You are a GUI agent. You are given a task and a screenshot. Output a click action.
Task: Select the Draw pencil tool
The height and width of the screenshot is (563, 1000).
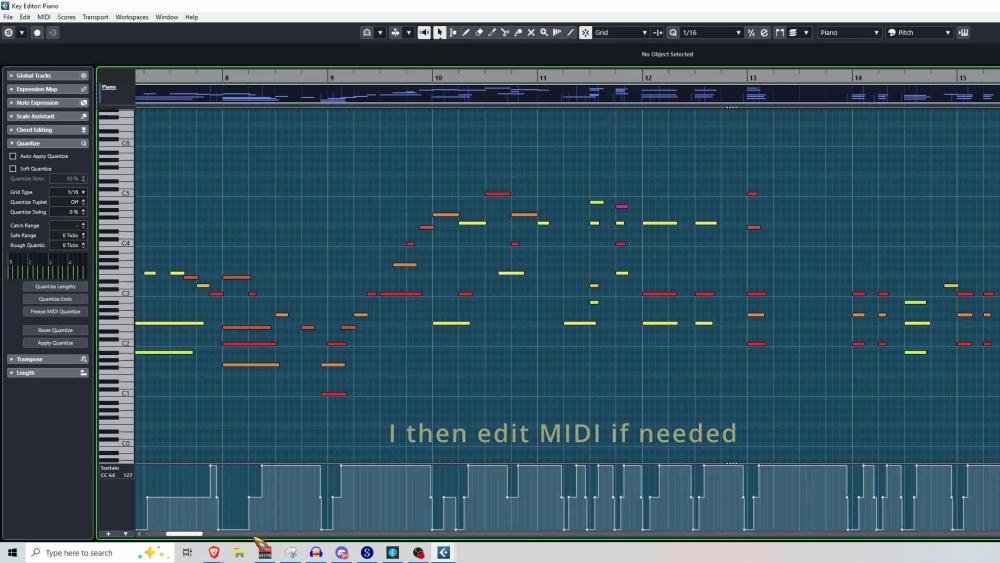click(466, 33)
